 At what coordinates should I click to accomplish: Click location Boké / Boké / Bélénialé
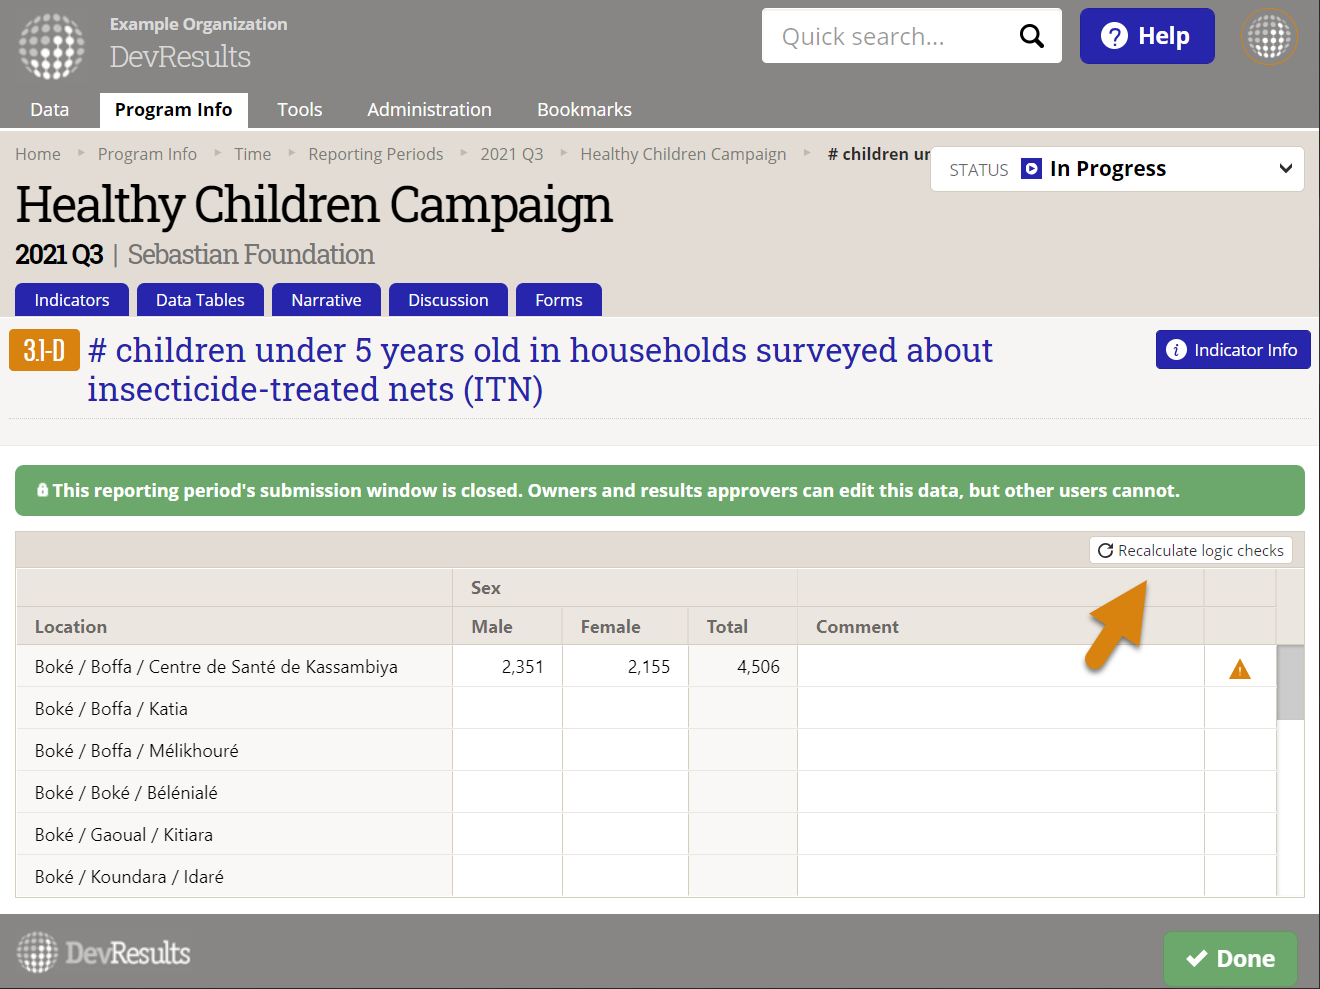(x=126, y=793)
